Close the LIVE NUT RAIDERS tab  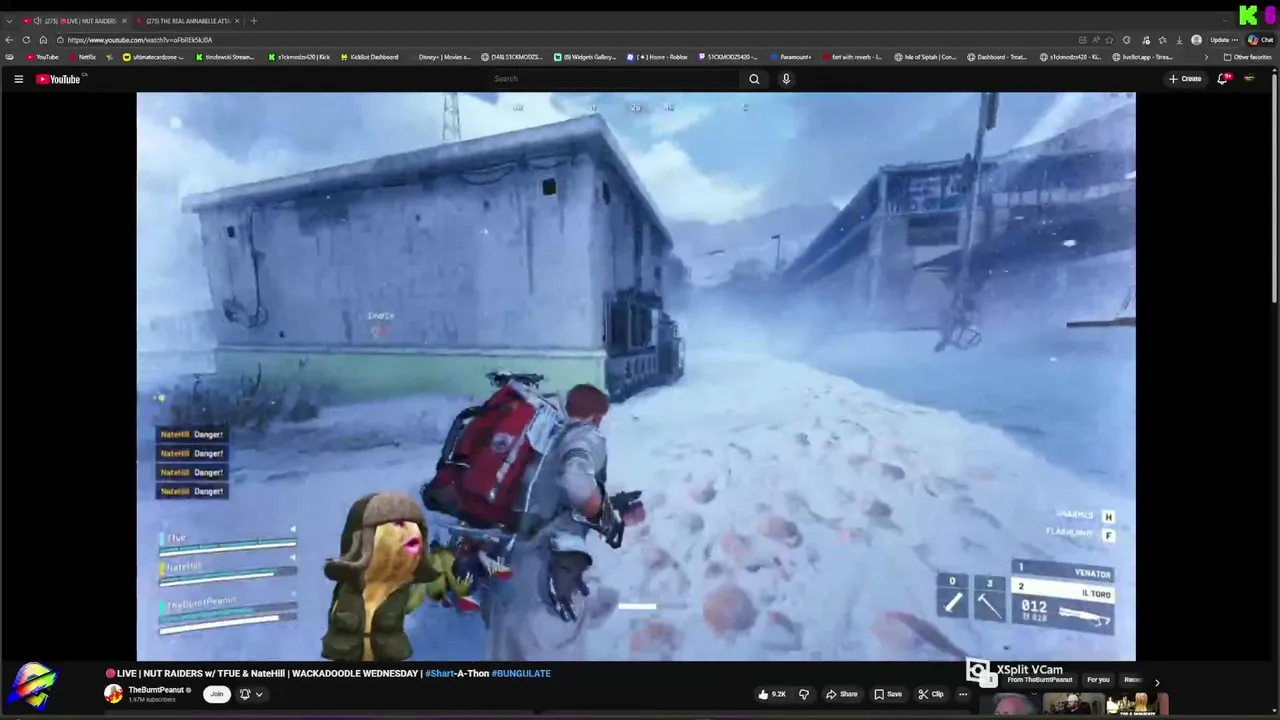[124, 21]
